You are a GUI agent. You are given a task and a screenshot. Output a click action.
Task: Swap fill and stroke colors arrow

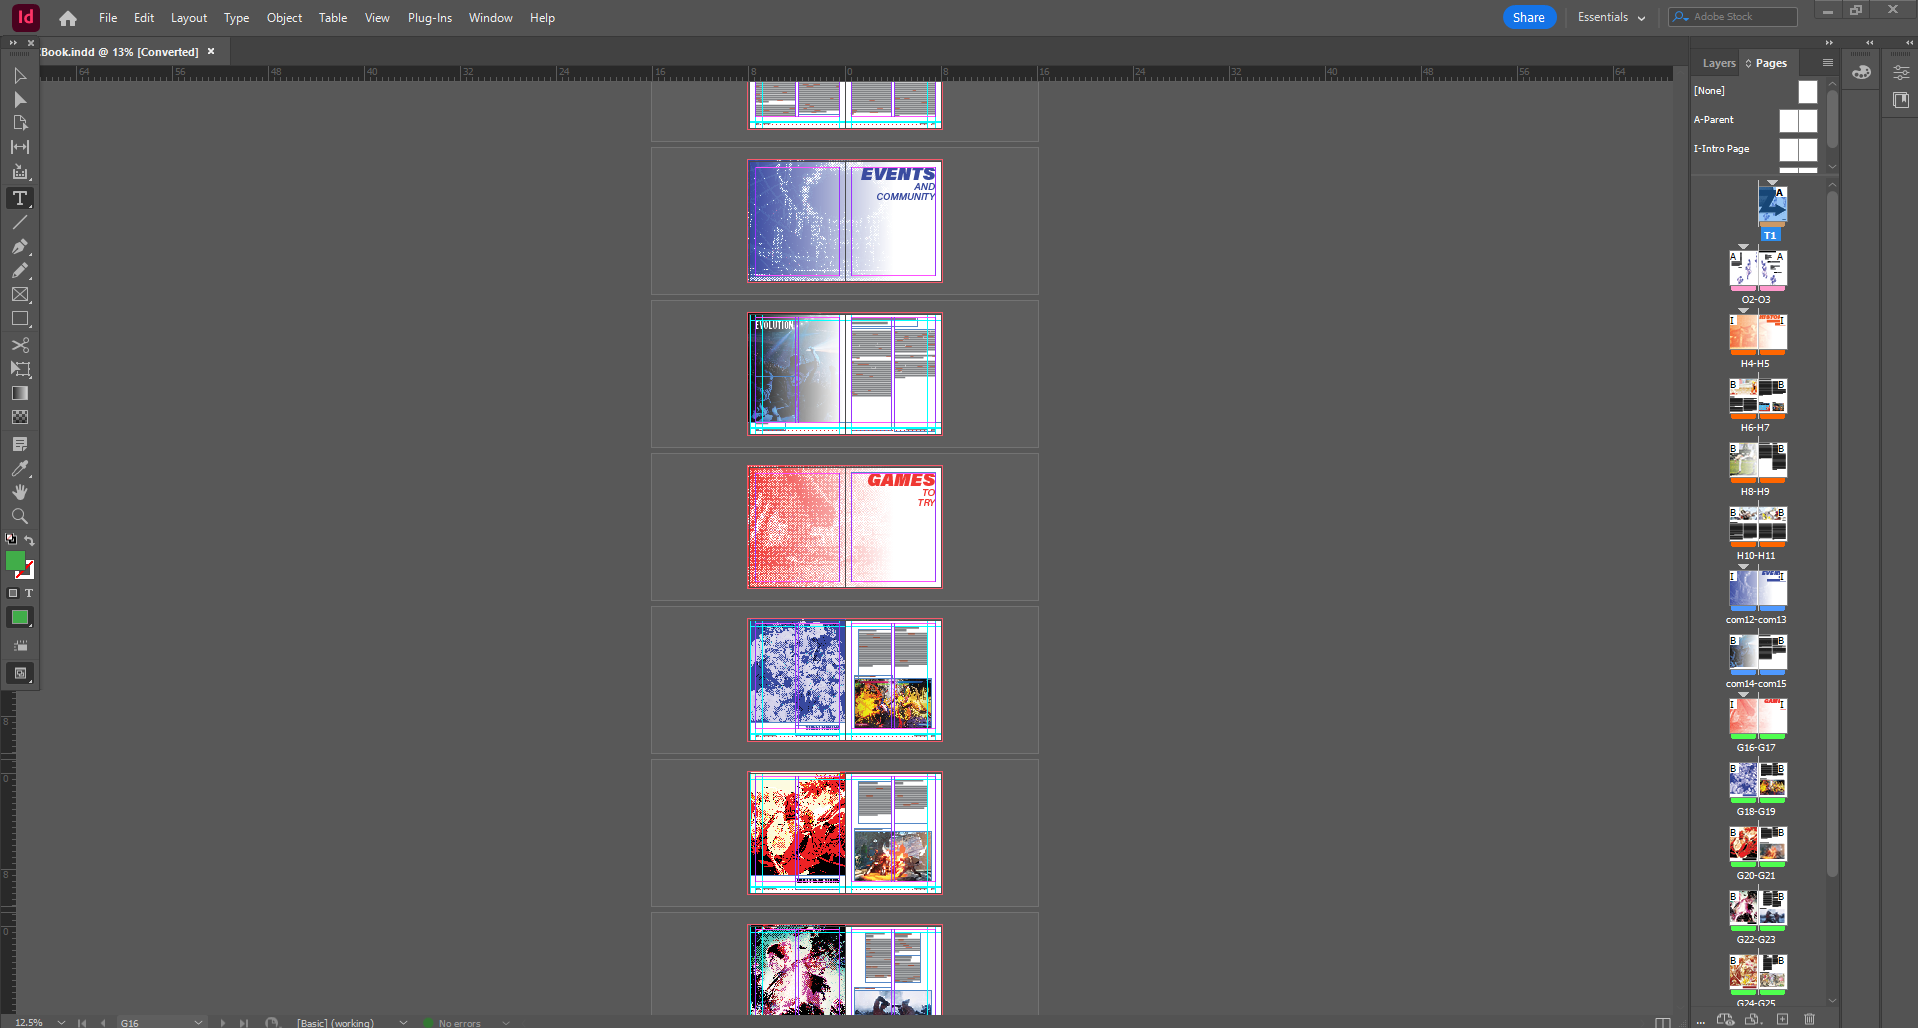tap(29, 540)
